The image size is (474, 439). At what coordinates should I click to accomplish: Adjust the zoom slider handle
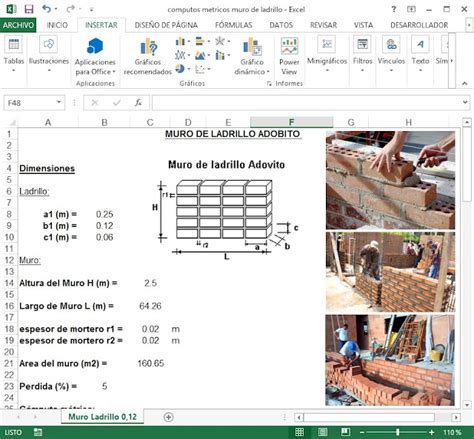397,432
